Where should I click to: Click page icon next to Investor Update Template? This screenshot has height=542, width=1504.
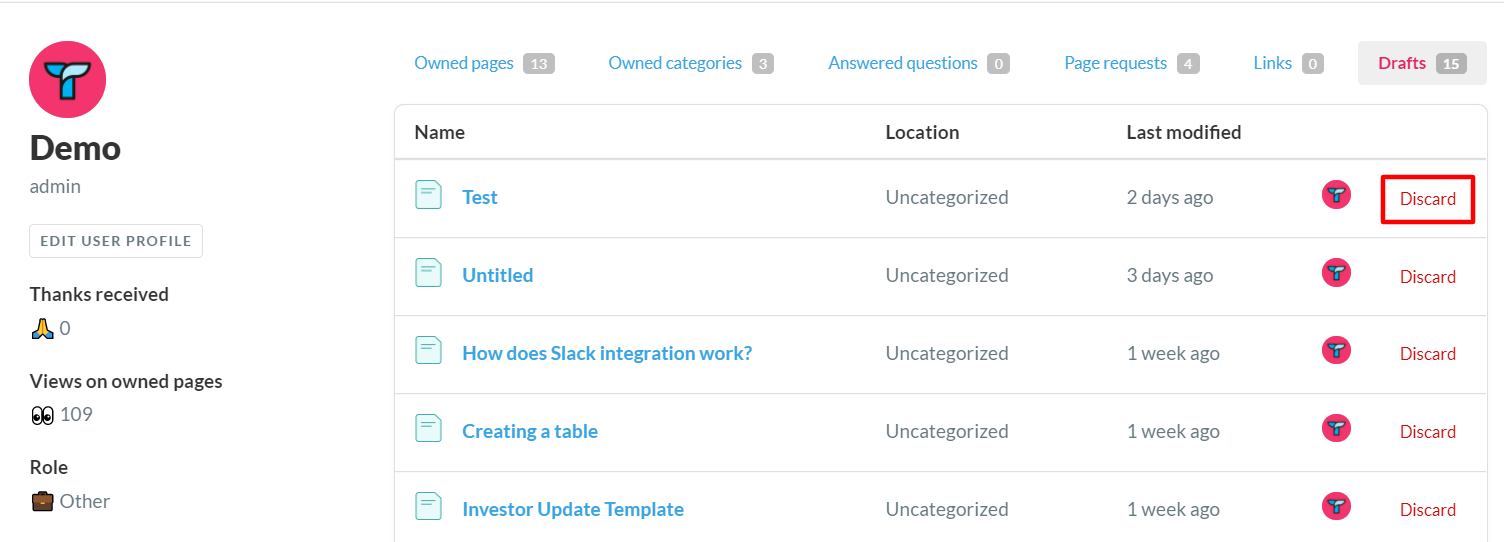428,507
